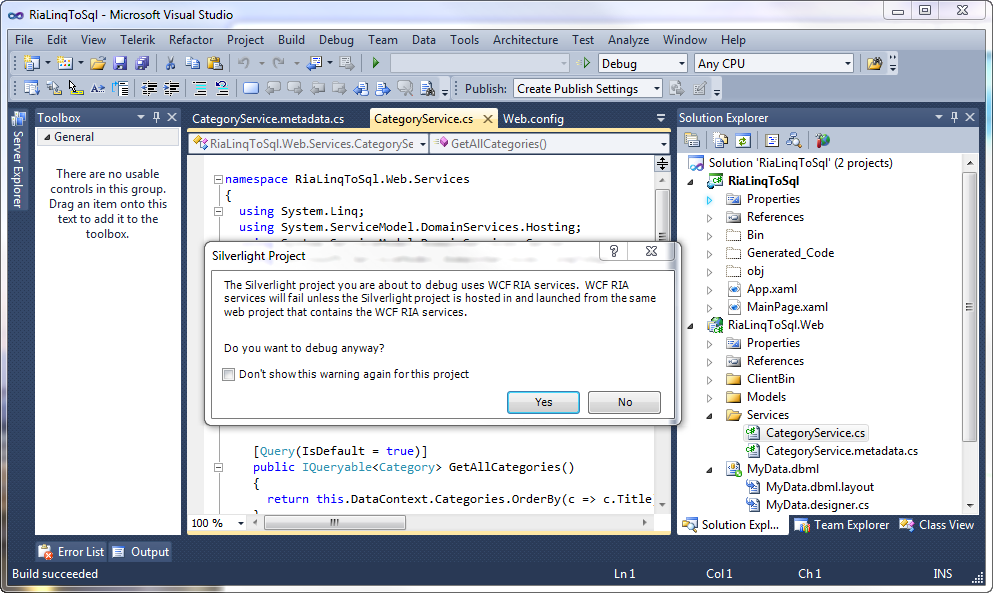Click Solution Explorer's Show All Files icon
The width and height of the screenshot is (993, 593).
(x=721, y=140)
